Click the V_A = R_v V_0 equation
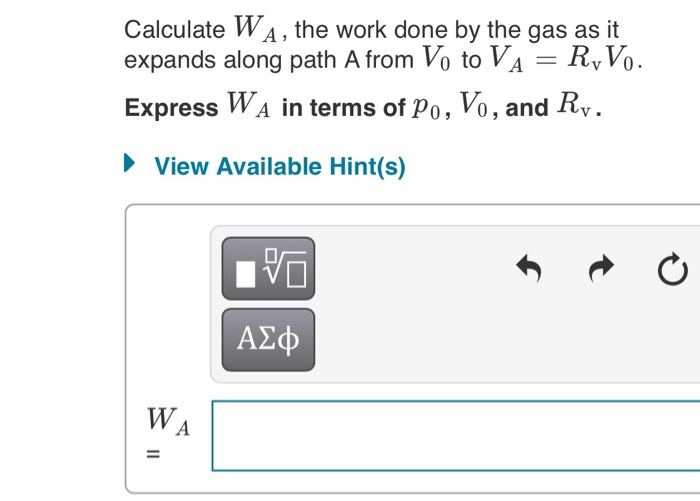Screen dimensions: 700x501 point(565,60)
